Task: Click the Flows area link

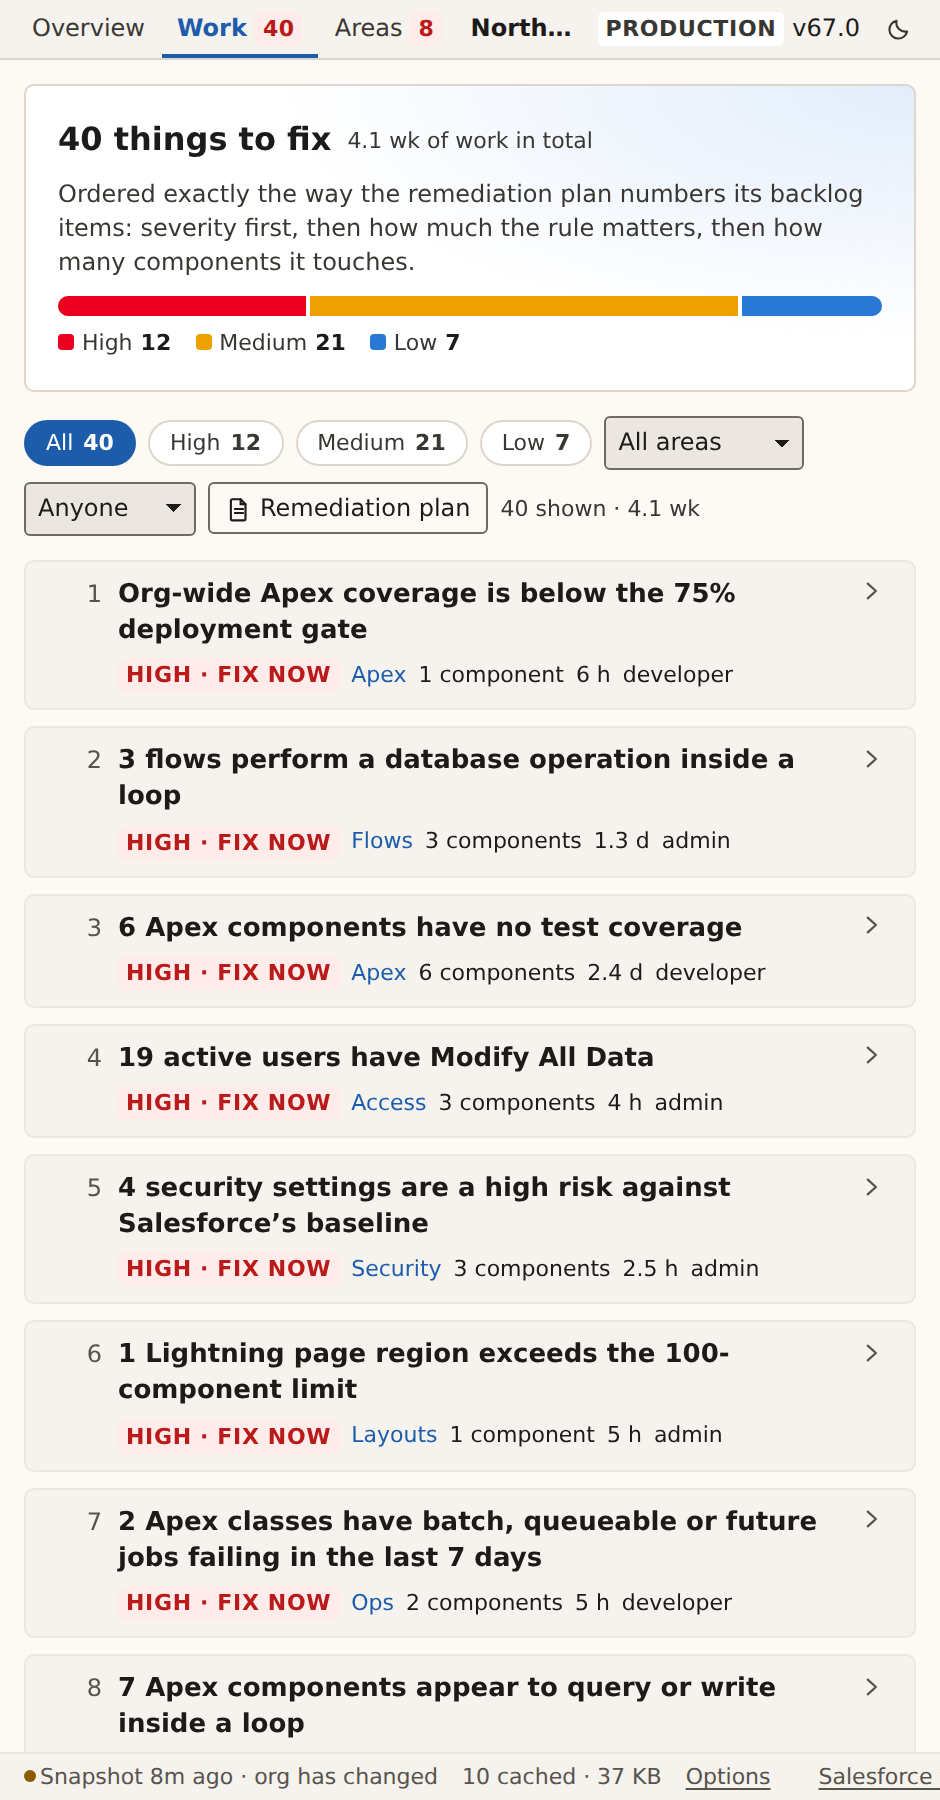Action: click(x=382, y=841)
